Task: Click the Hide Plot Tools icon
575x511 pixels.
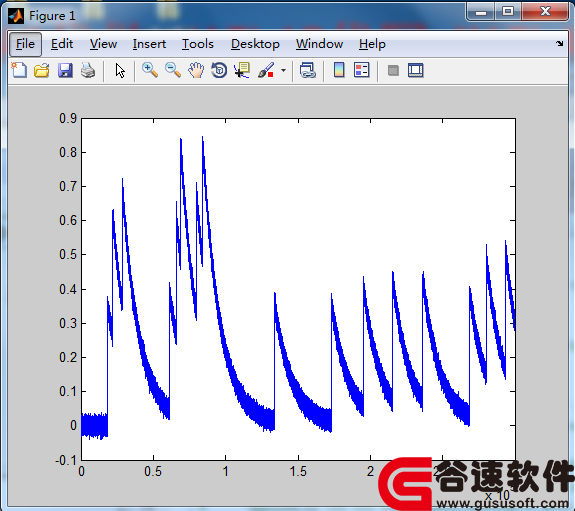Action: [393, 70]
